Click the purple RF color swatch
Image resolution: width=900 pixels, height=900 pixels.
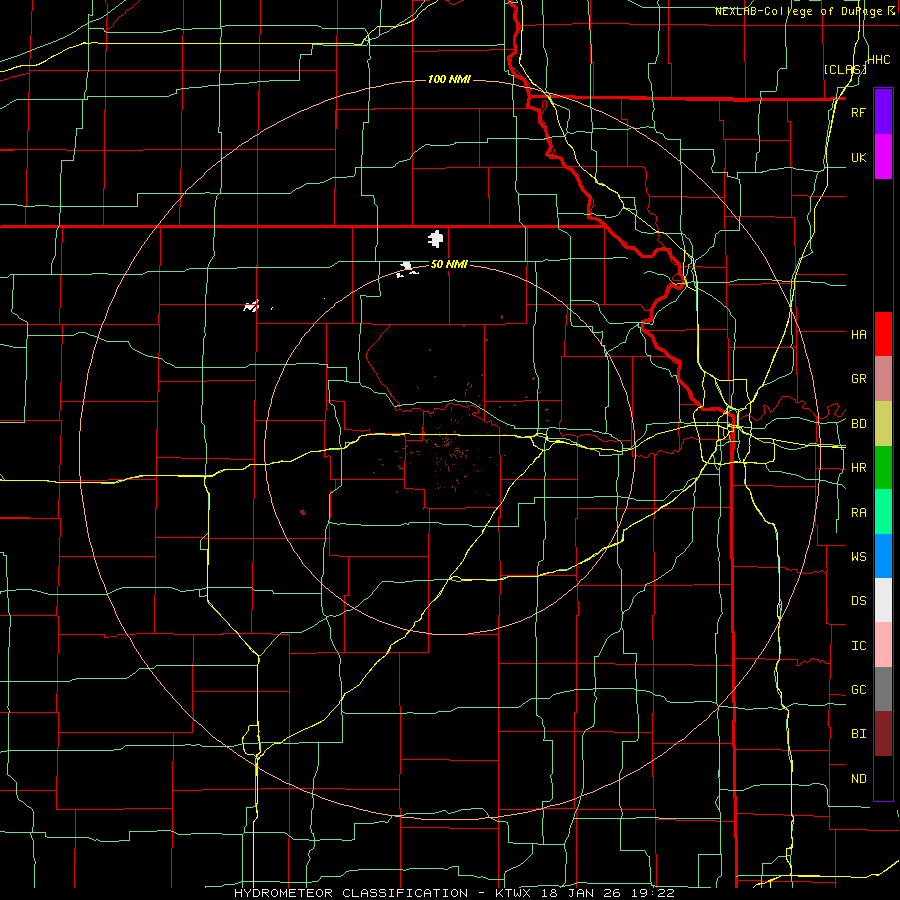883,112
